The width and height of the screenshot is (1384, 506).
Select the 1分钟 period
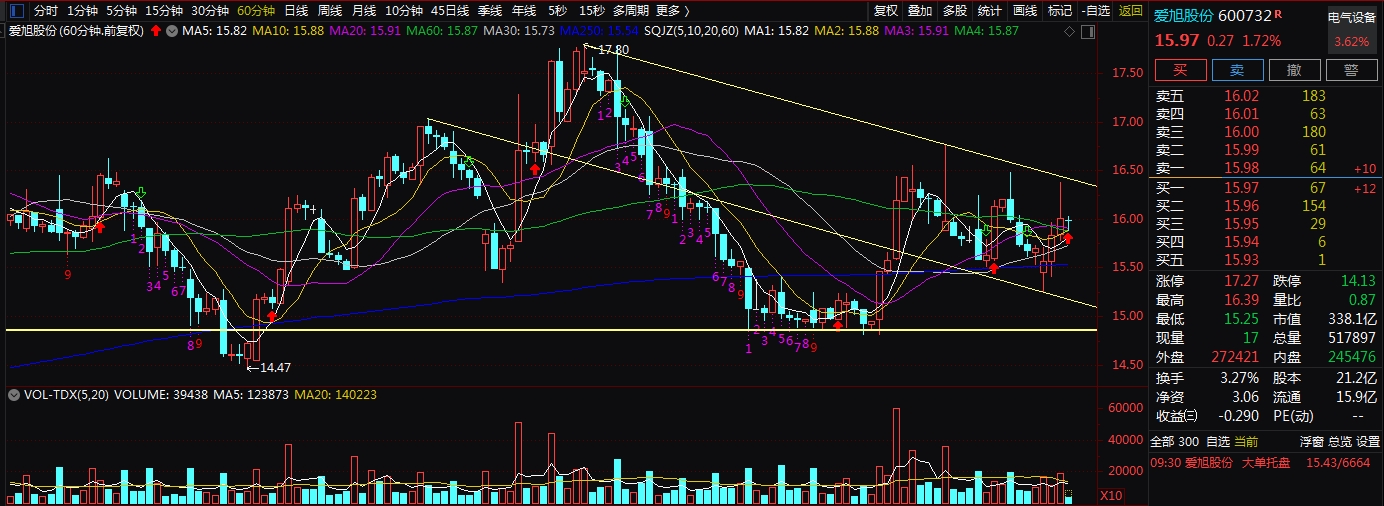click(82, 10)
